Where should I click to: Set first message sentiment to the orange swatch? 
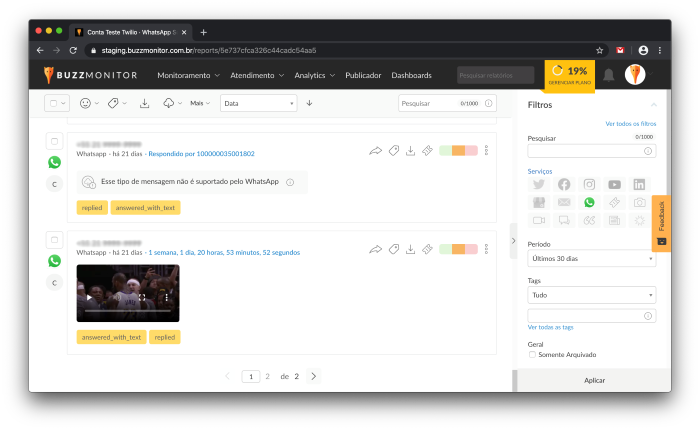click(458, 151)
